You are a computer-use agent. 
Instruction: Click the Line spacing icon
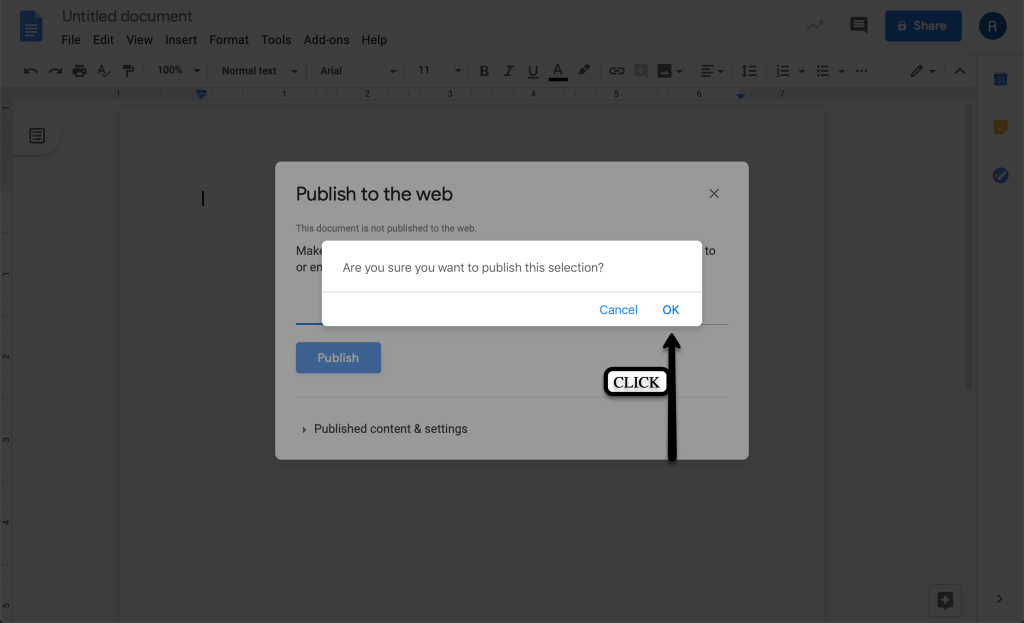point(749,71)
